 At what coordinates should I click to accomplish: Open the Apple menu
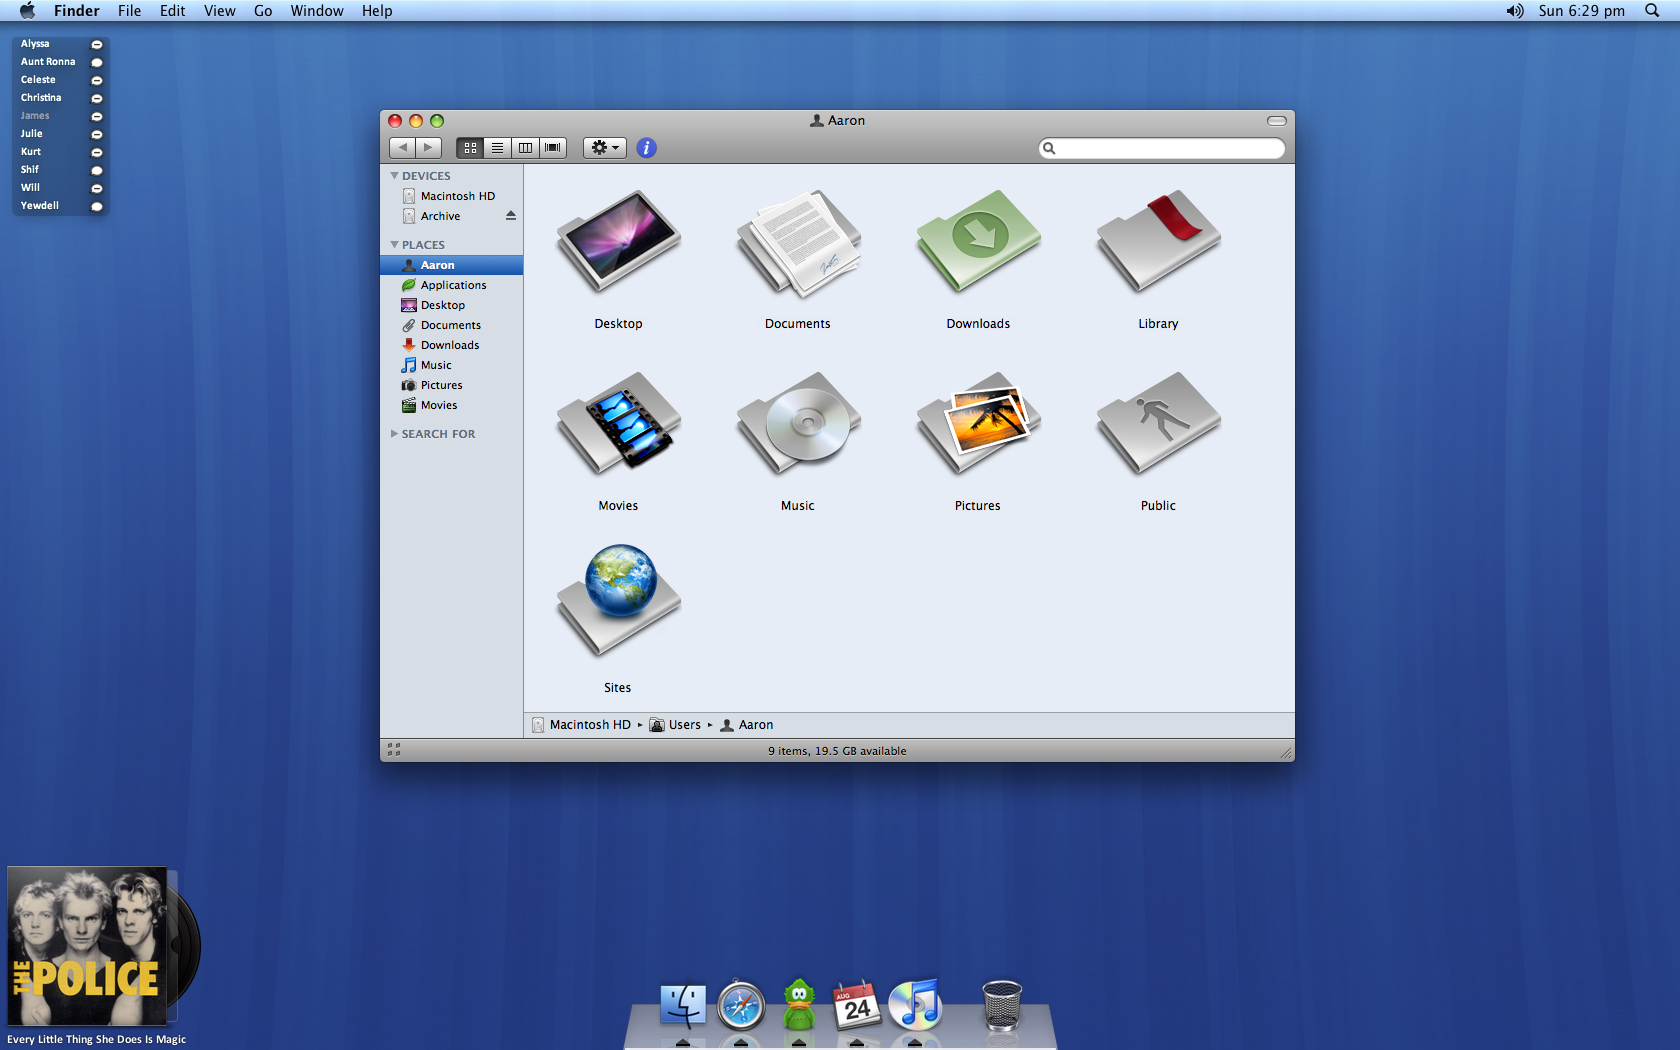[27, 11]
